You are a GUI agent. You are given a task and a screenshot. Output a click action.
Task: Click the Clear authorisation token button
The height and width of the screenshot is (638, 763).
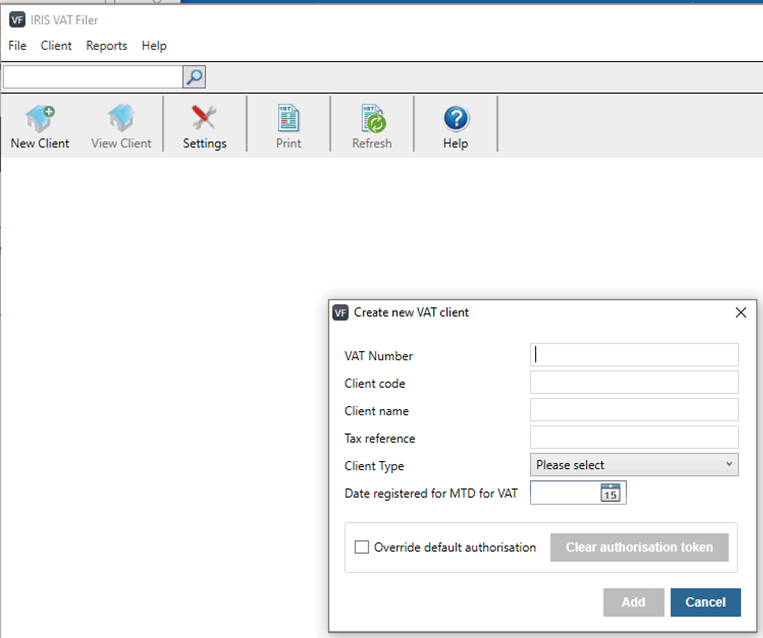[639, 547]
